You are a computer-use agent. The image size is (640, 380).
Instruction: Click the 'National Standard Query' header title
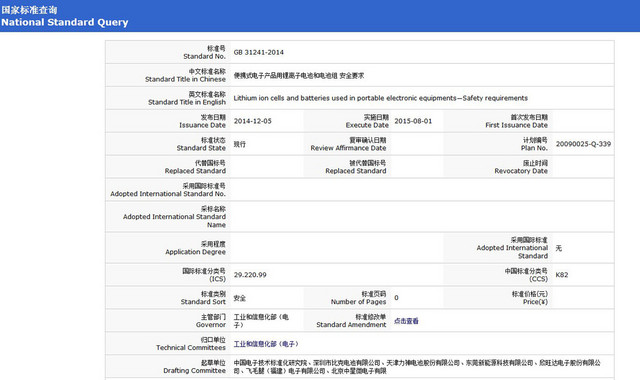pyautogui.click(x=64, y=22)
